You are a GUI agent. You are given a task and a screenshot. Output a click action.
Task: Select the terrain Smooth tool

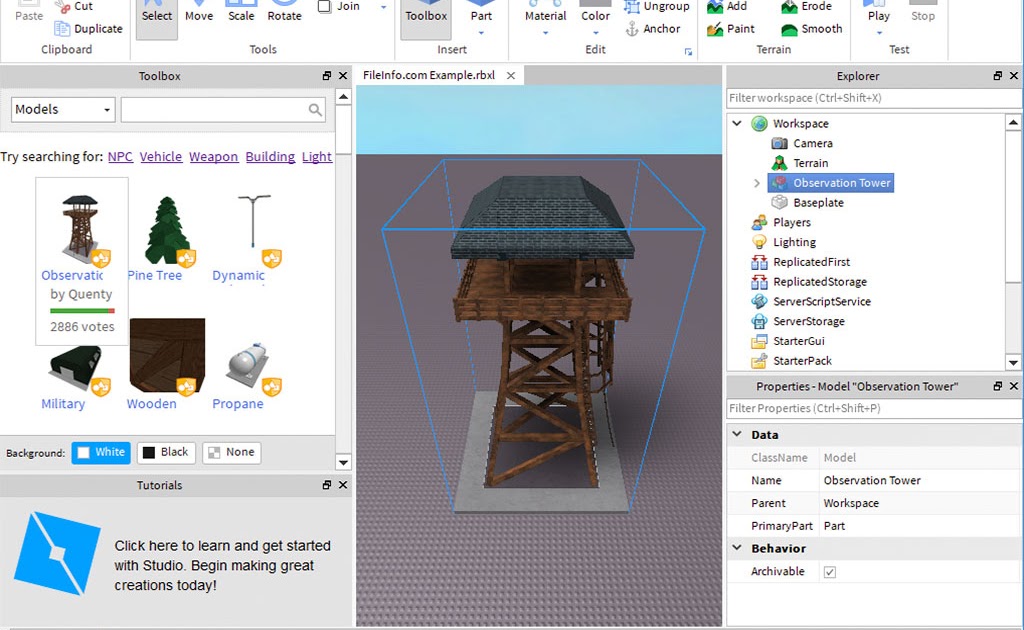point(812,29)
